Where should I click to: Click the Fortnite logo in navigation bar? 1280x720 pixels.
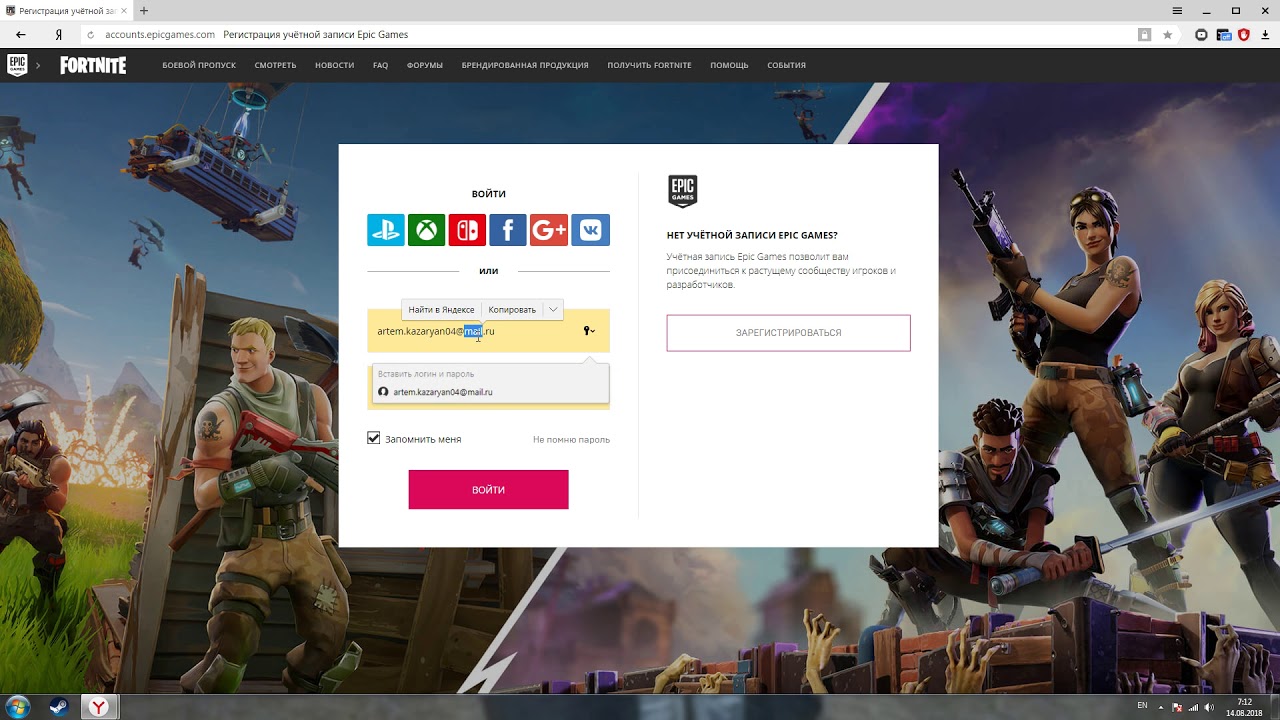click(x=93, y=65)
